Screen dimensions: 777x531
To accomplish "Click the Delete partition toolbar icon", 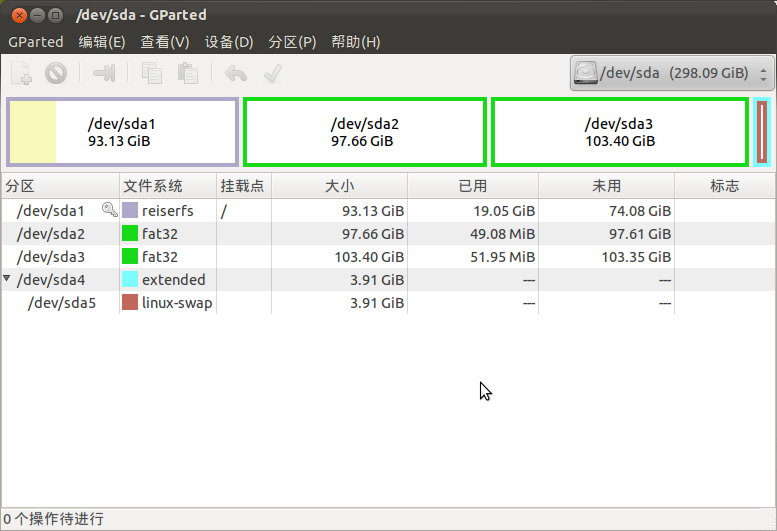I will click(x=56, y=73).
